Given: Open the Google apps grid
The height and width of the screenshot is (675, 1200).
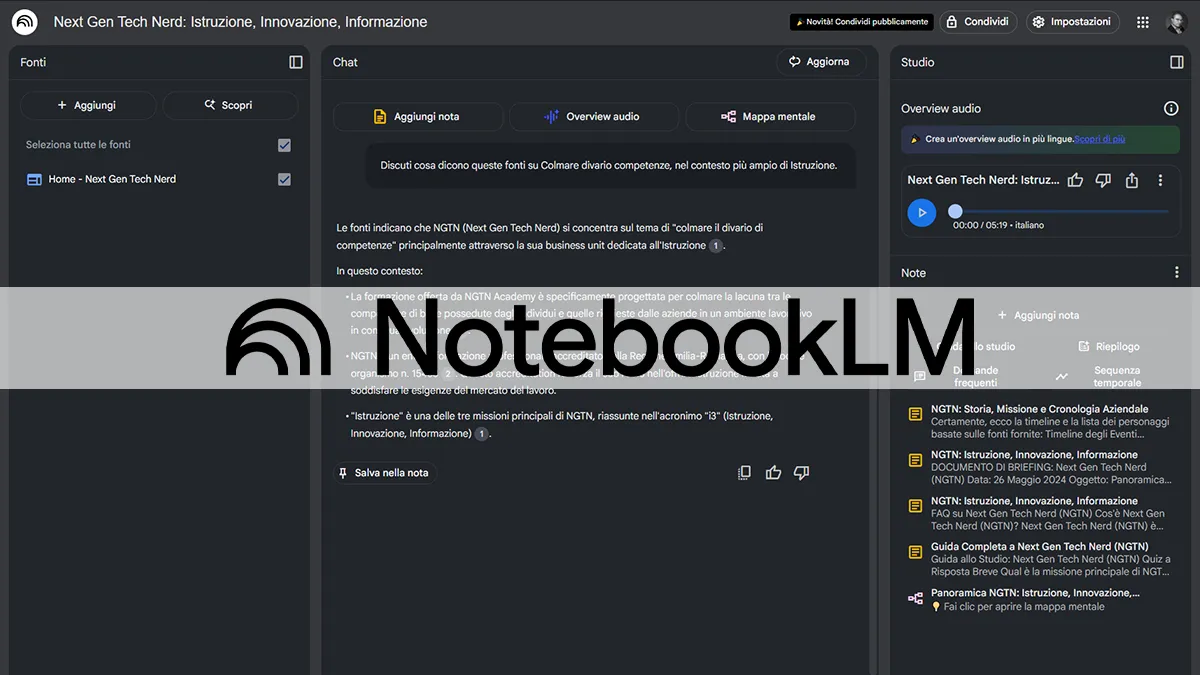Looking at the screenshot, I should click(x=1141, y=22).
